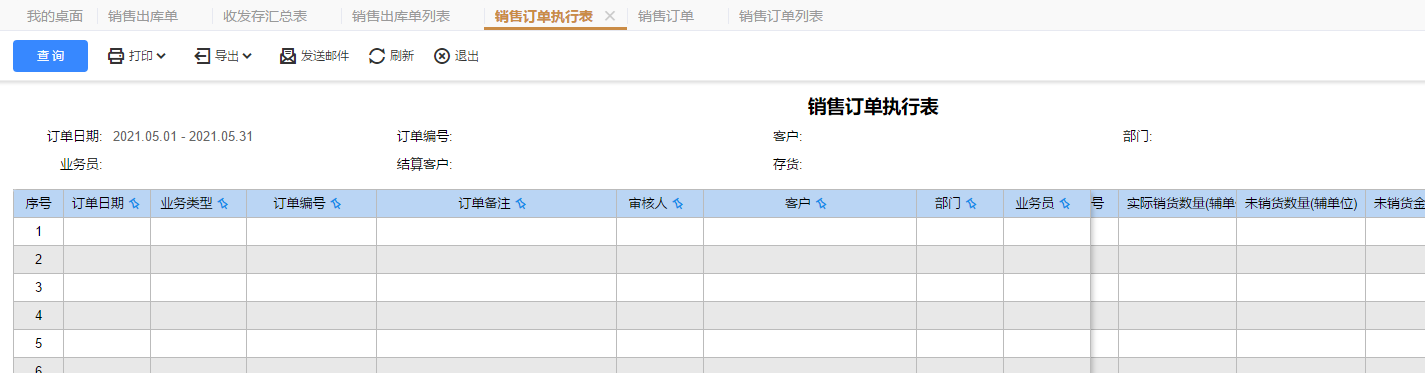Select row number 5 in table
1425x373 pixels.
click(x=38, y=343)
